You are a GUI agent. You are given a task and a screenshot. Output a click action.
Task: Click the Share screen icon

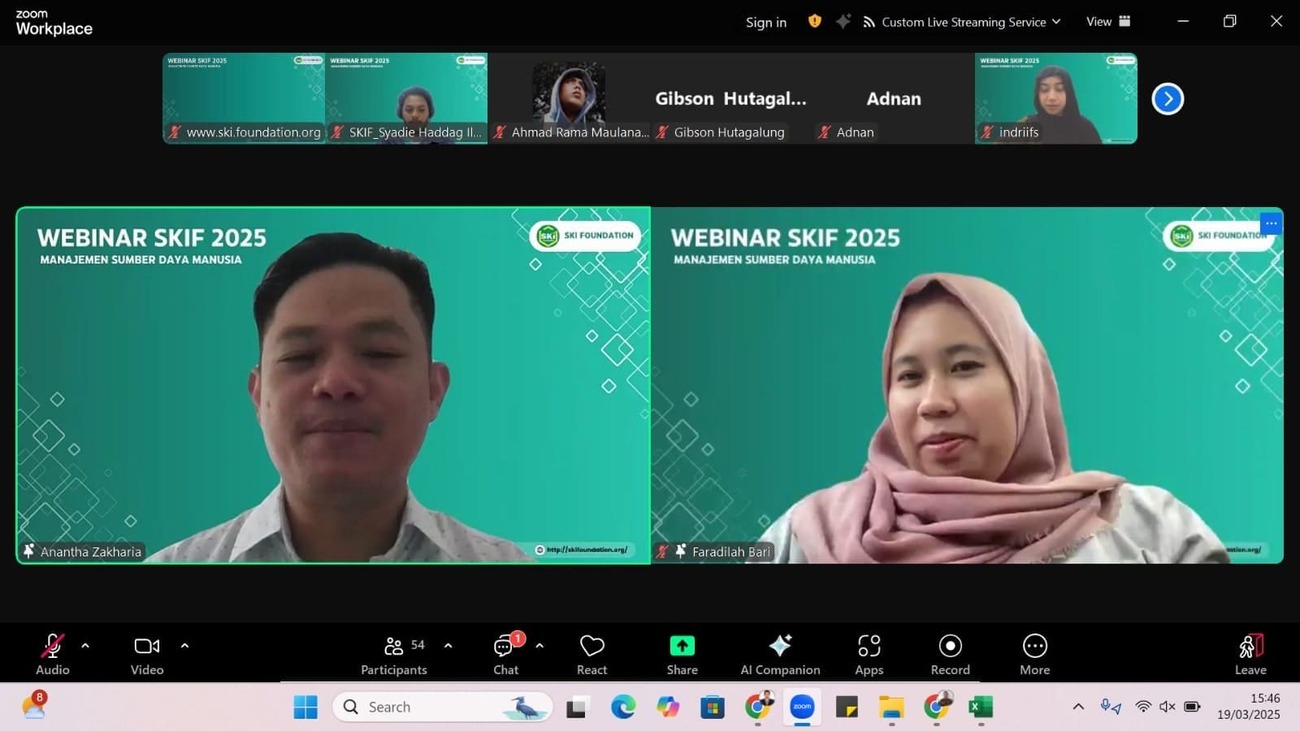point(681,653)
